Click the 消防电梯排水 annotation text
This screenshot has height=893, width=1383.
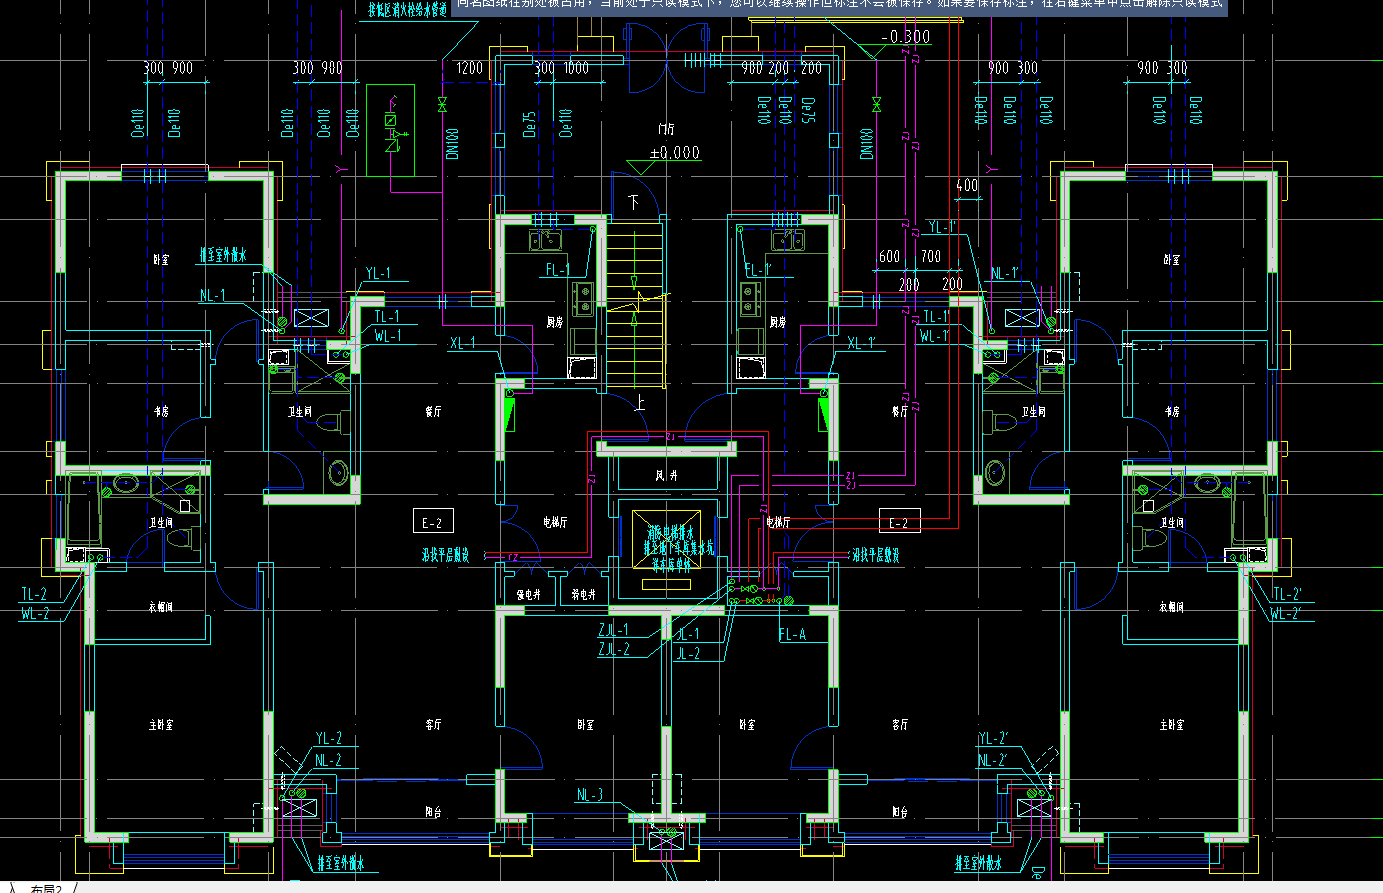669,533
